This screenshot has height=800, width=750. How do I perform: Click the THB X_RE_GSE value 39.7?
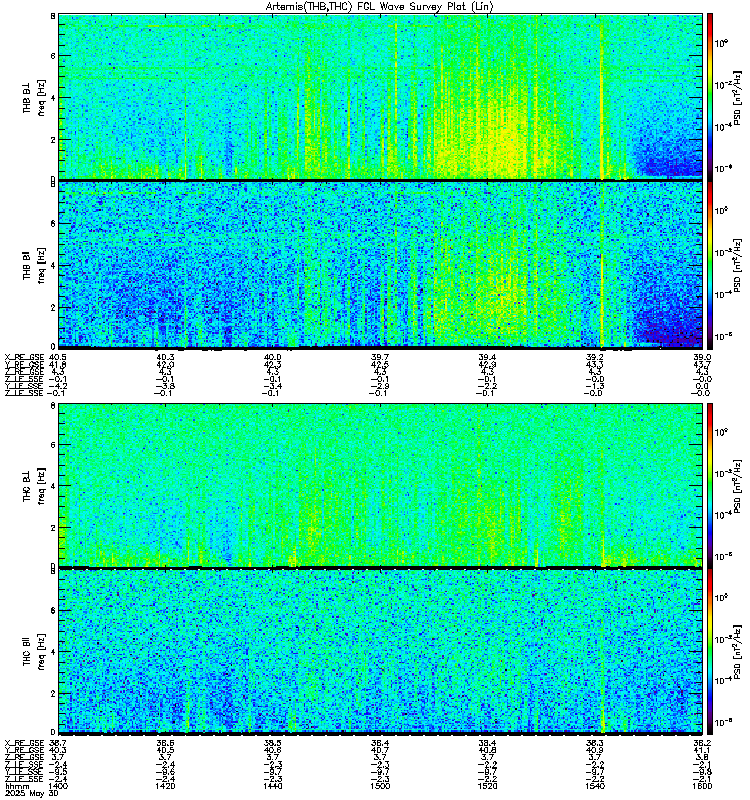coord(380,357)
